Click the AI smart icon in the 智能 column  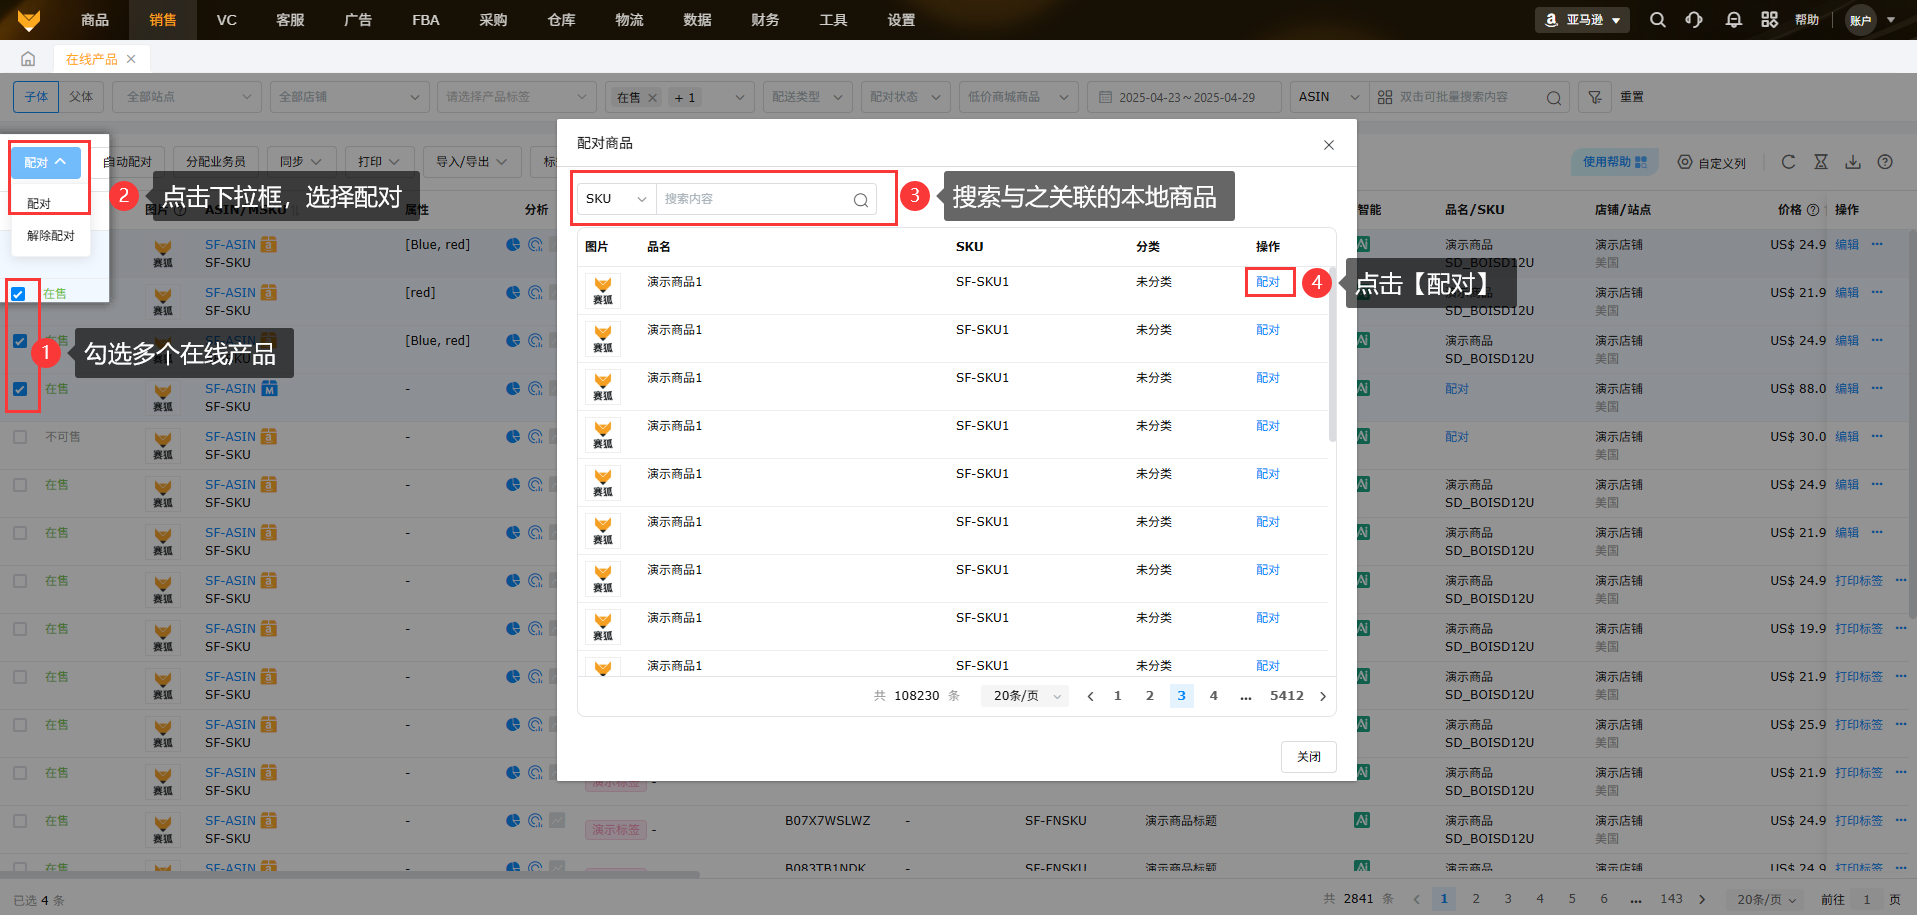coord(1362,243)
